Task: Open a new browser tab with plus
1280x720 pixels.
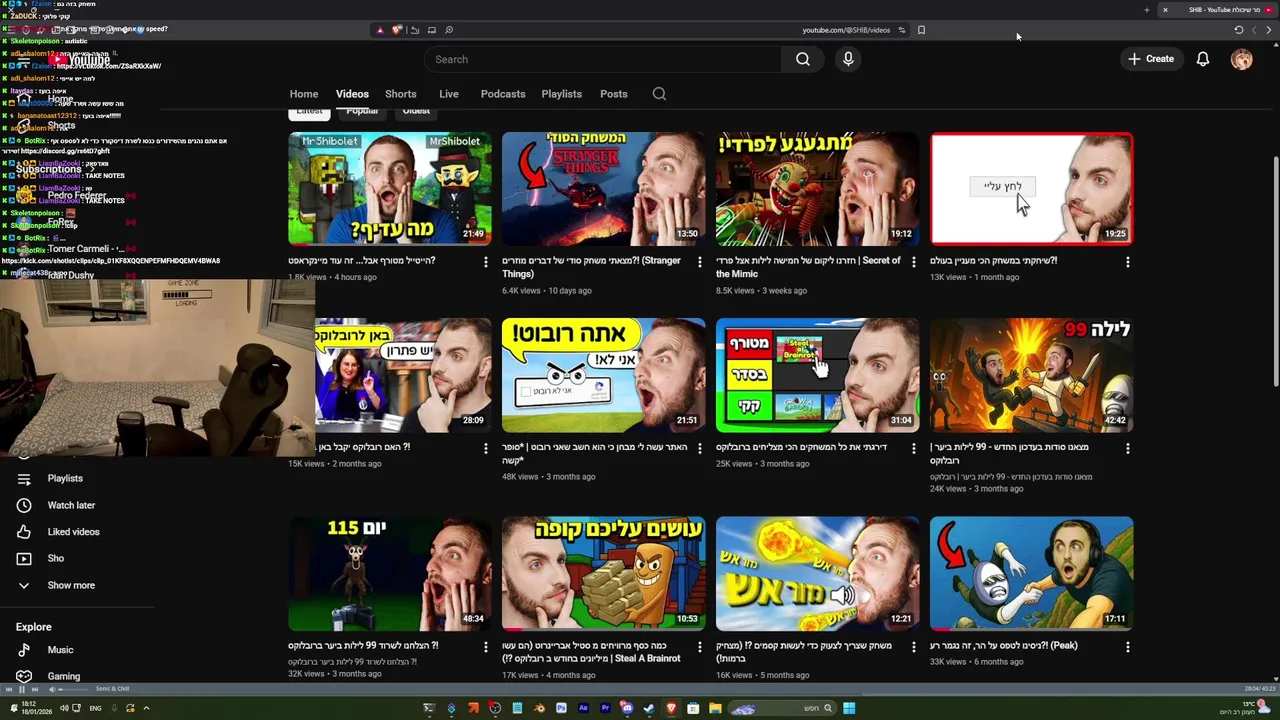Action: 1147,10
